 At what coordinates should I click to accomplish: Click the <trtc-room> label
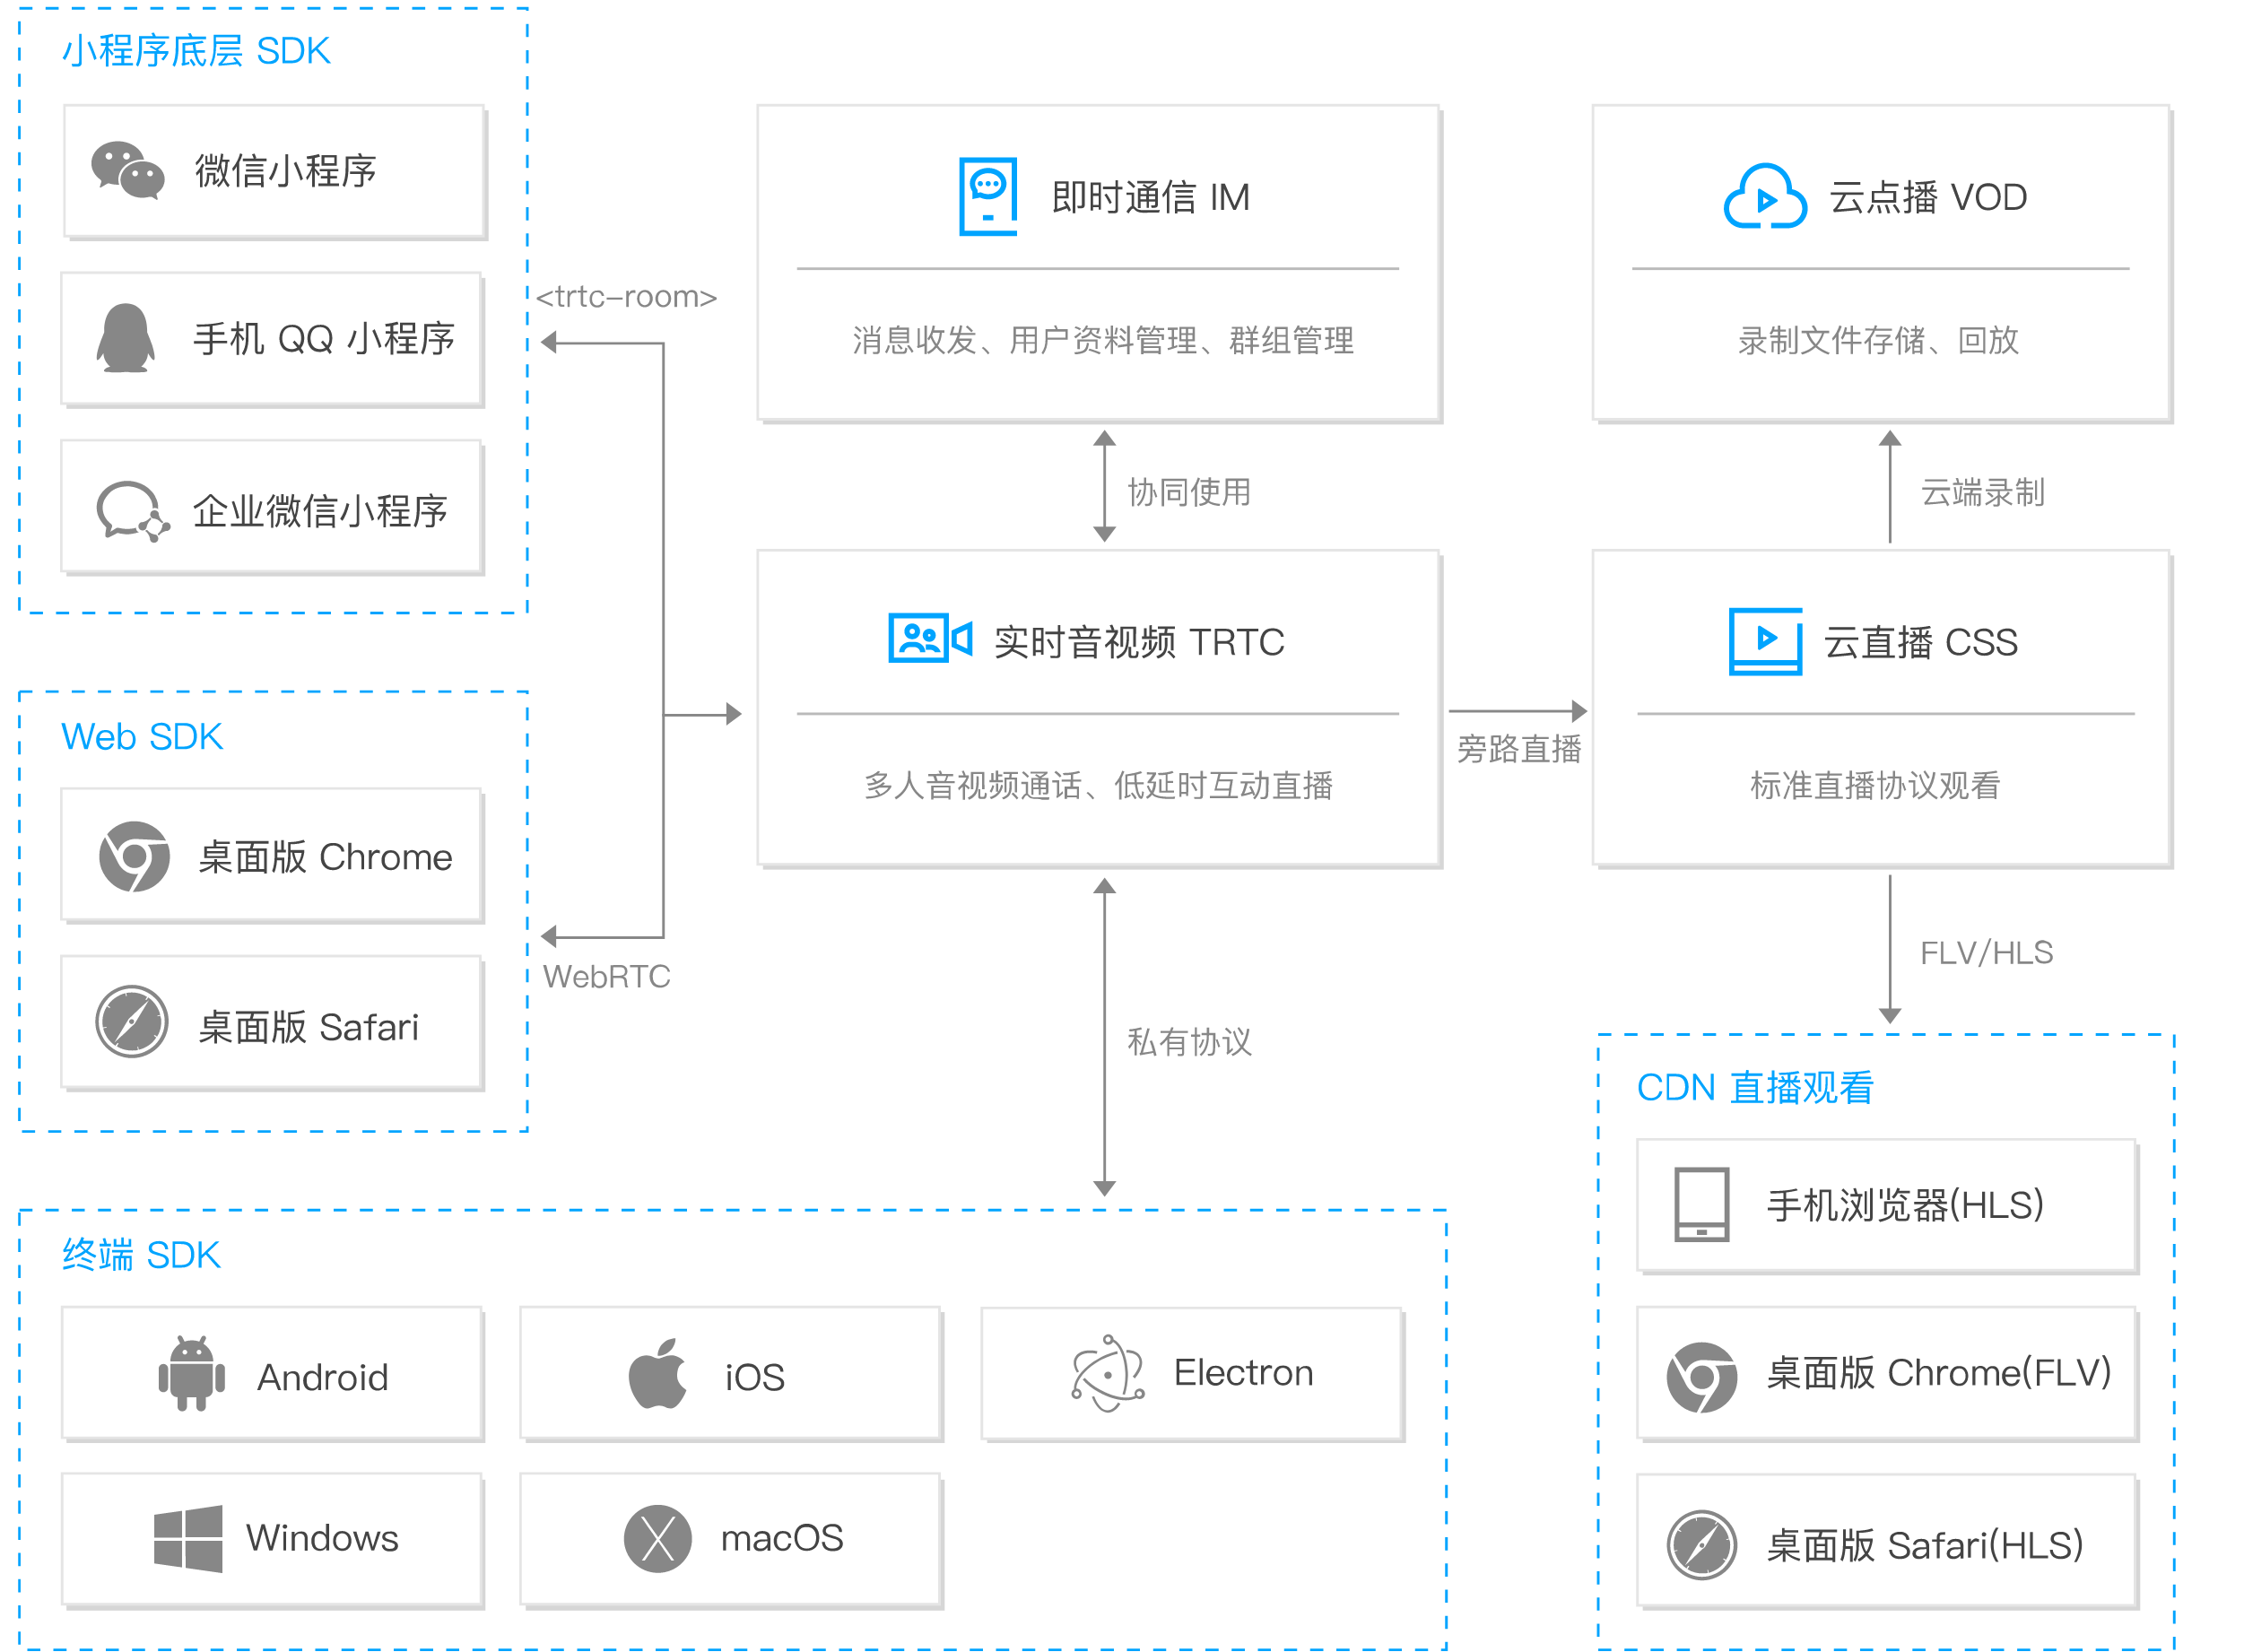tap(626, 297)
